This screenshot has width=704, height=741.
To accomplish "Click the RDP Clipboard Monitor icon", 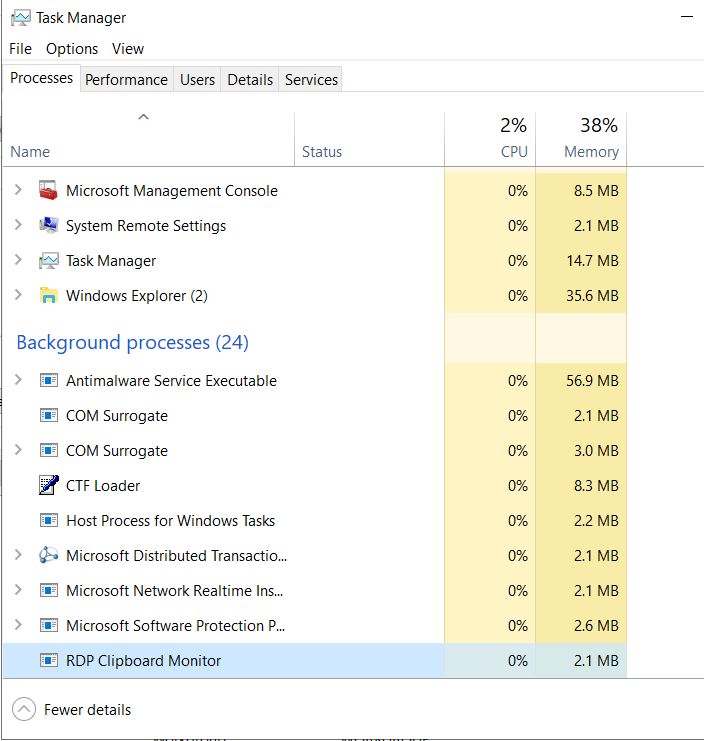I will point(48,660).
